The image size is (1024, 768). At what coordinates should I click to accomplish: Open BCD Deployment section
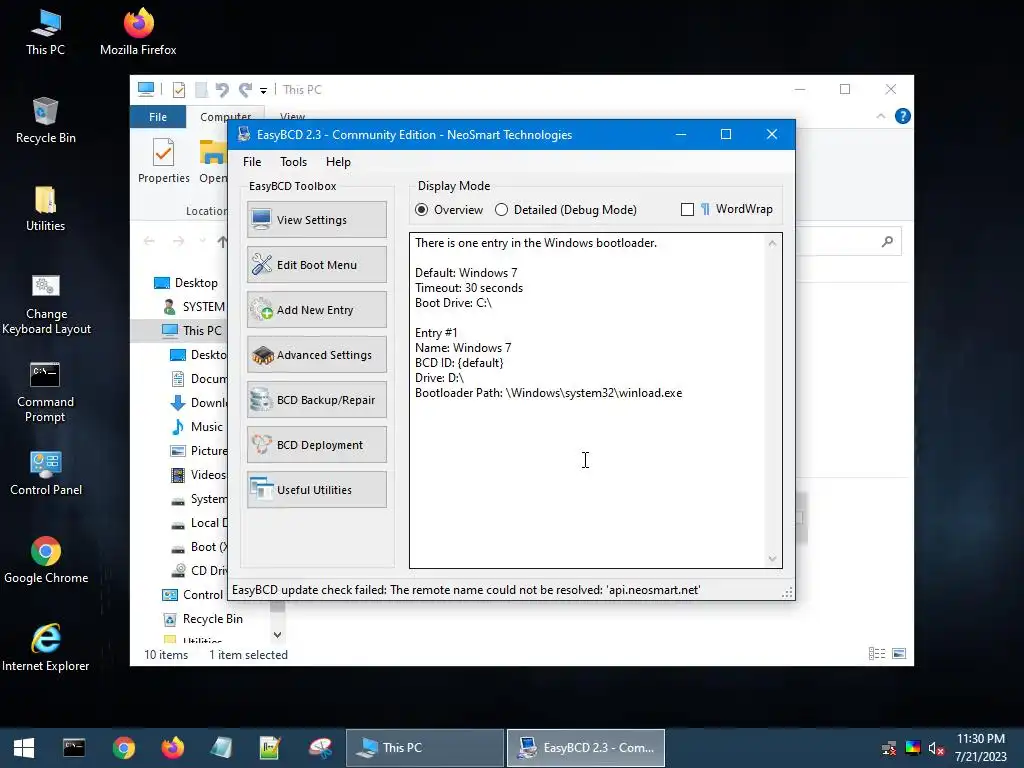317,445
